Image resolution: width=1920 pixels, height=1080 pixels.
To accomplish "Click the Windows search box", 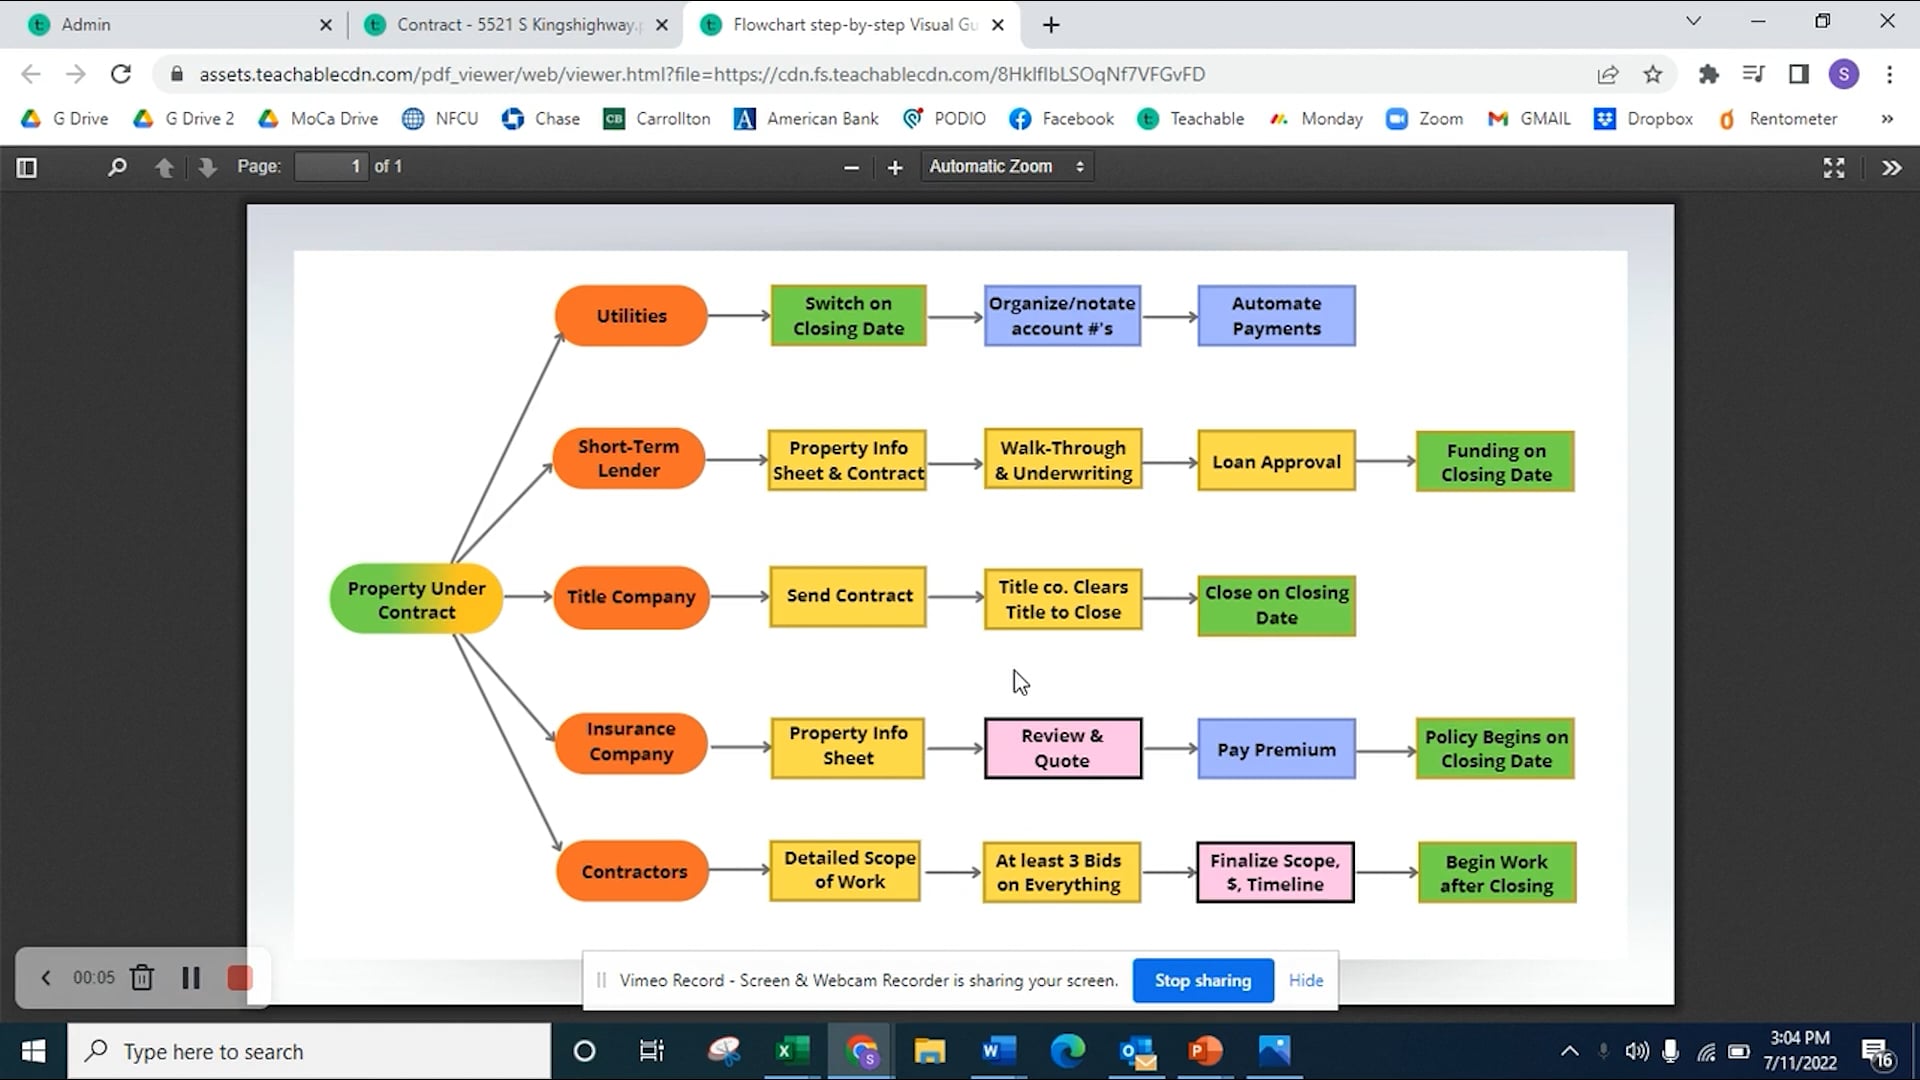I will point(309,1051).
